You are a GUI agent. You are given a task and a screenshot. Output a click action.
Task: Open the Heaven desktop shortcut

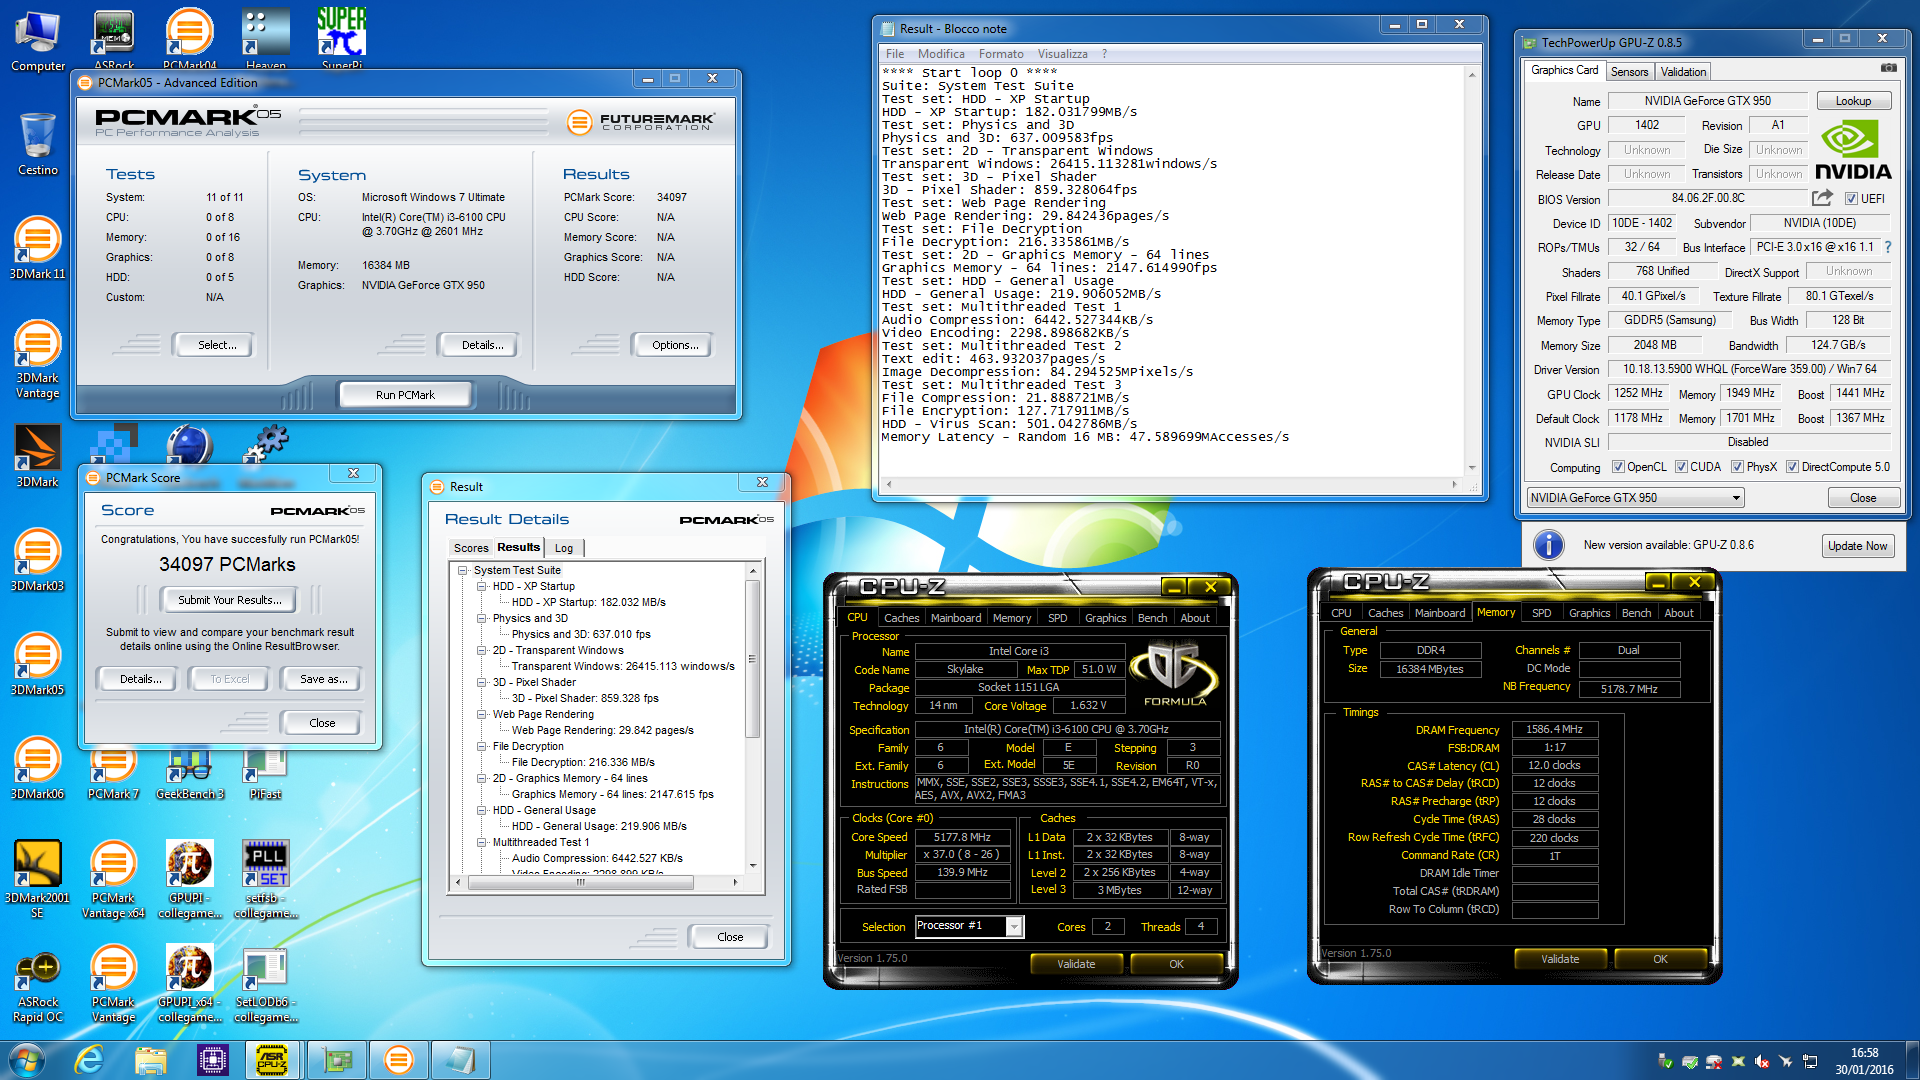pyautogui.click(x=266, y=38)
